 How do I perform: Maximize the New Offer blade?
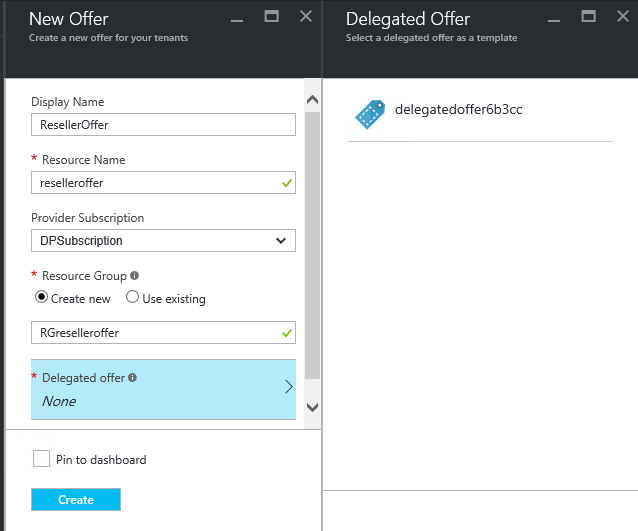[x=271, y=16]
